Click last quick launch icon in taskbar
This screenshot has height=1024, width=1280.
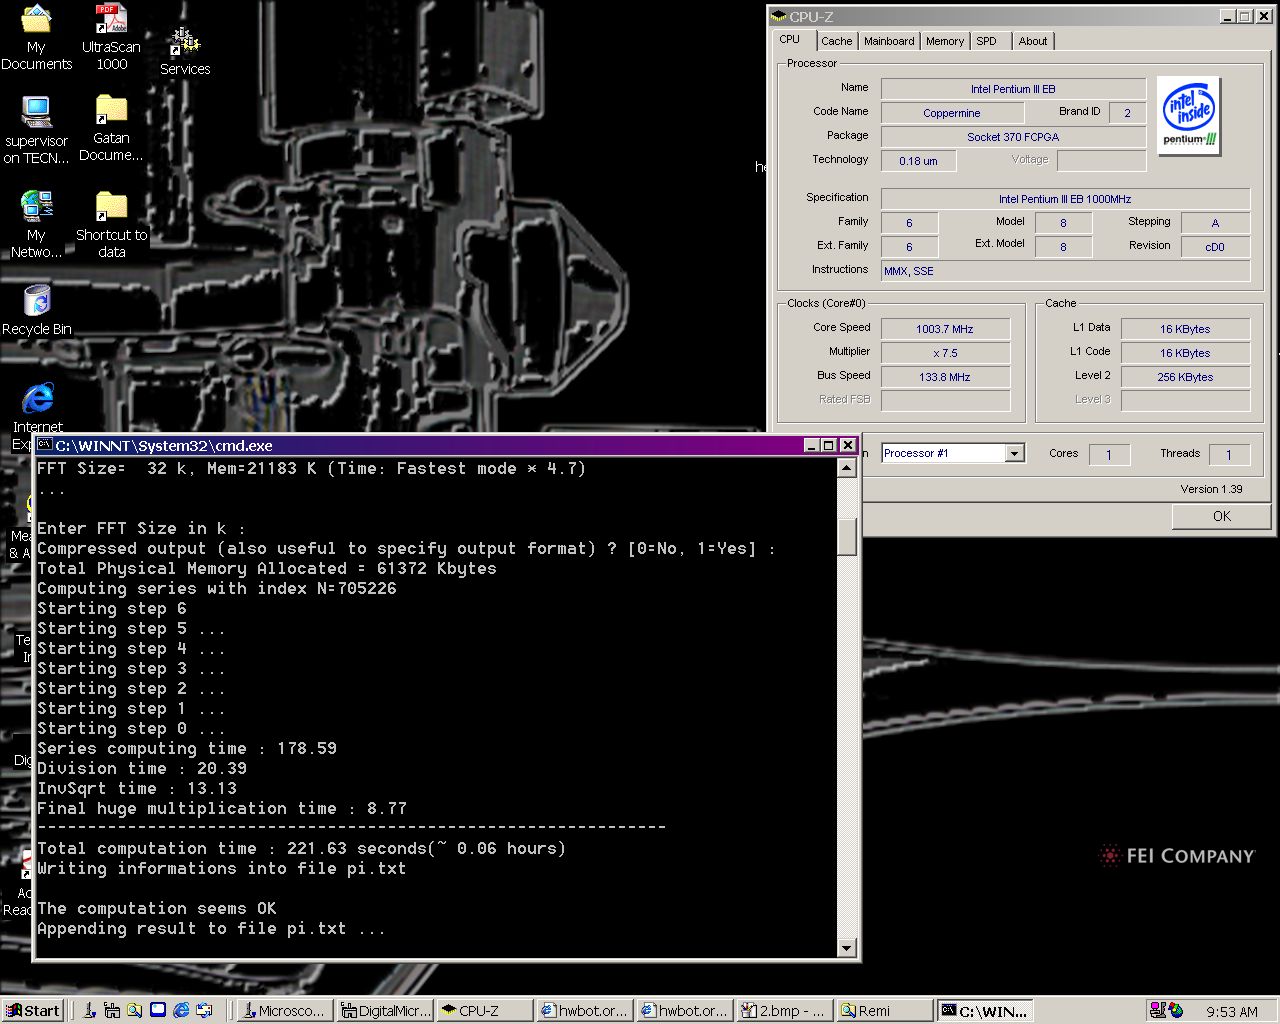click(x=204, y=1011)
